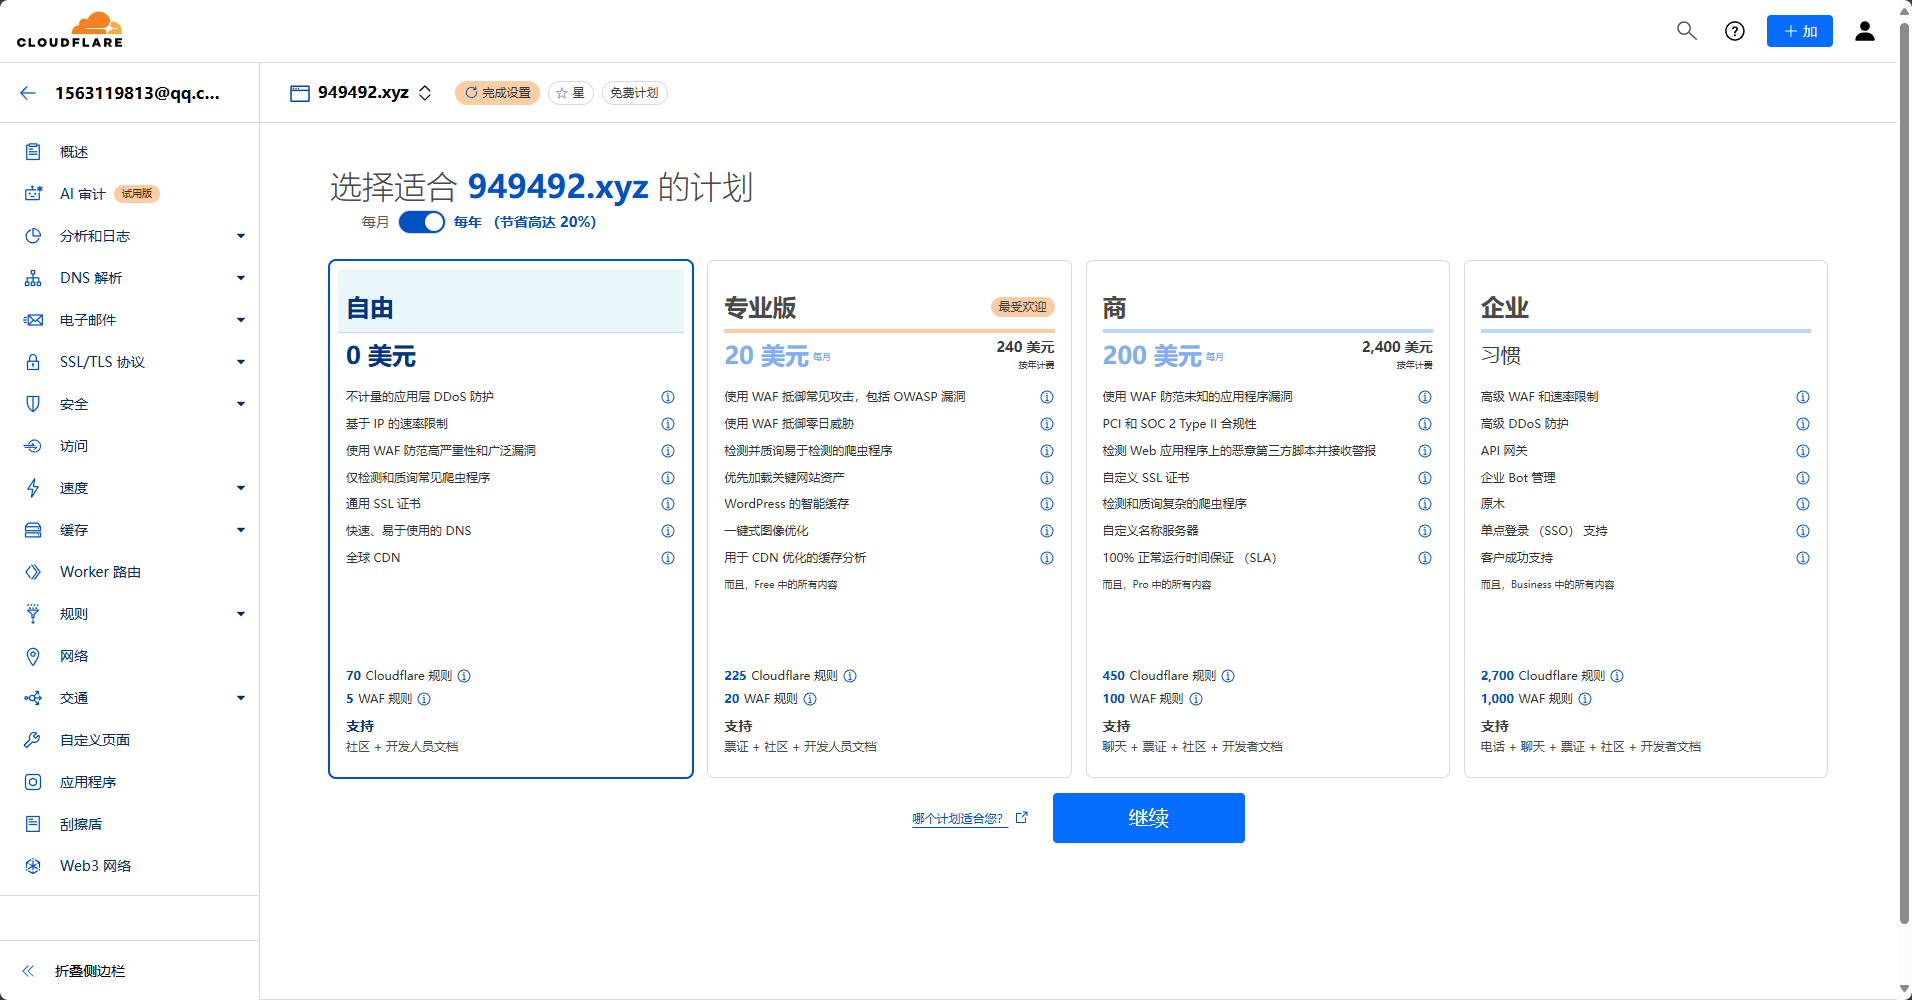This screenshot has height=1000, width=1912.
Task: Expand the 交通 menu
Action: pyautogui.click(x=241, y=698)
